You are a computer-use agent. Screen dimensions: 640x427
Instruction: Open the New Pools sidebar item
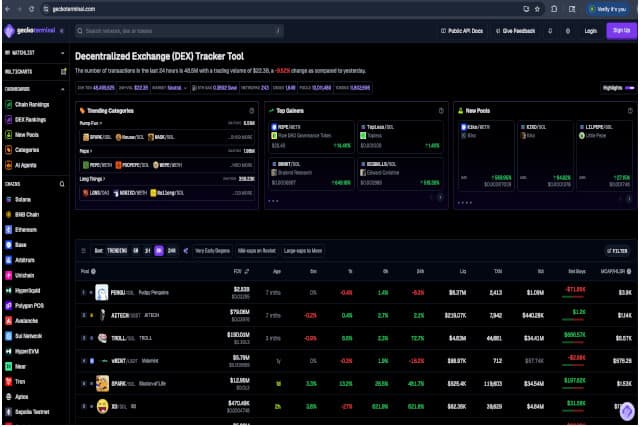28,134
